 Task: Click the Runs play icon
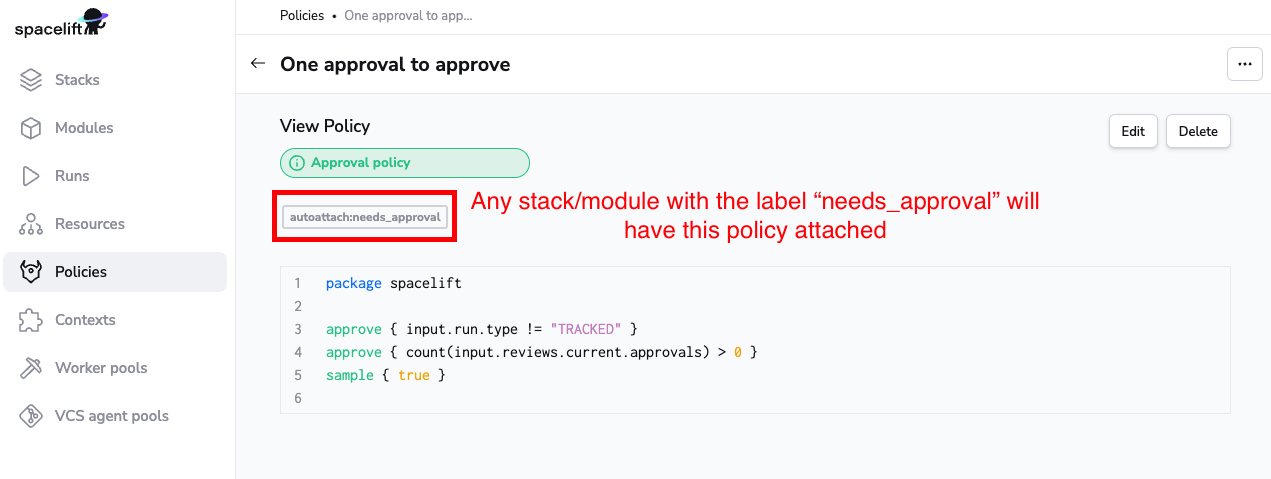click(31, 176)
